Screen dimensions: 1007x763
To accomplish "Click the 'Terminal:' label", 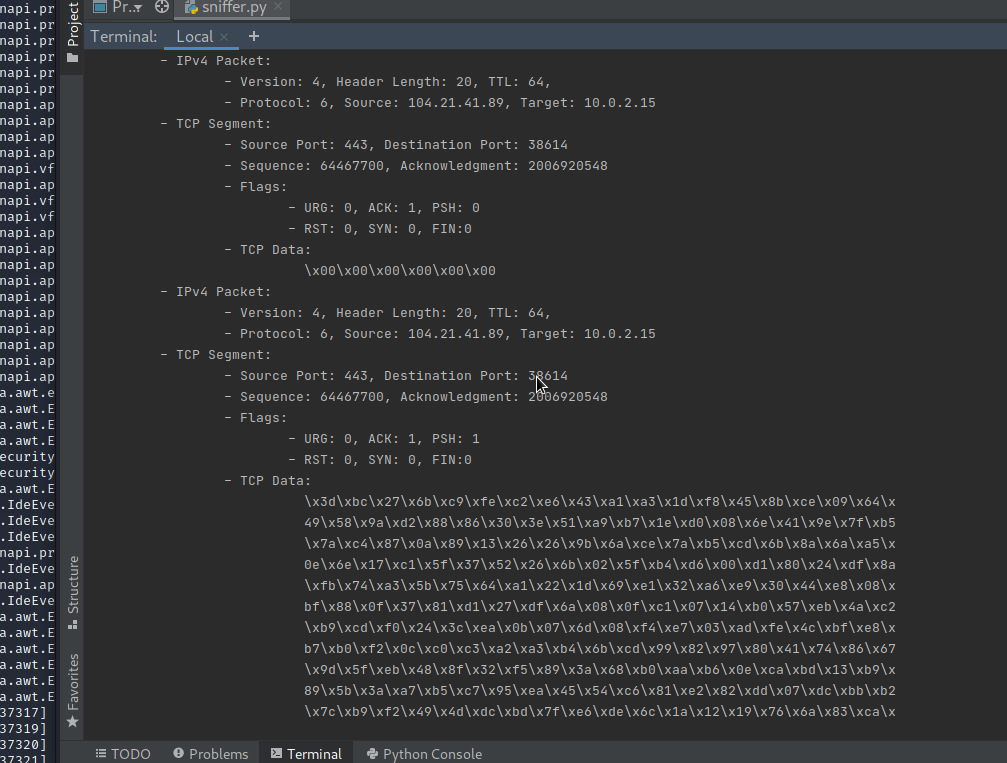I will pyautogui.click(x=124, y=37).
